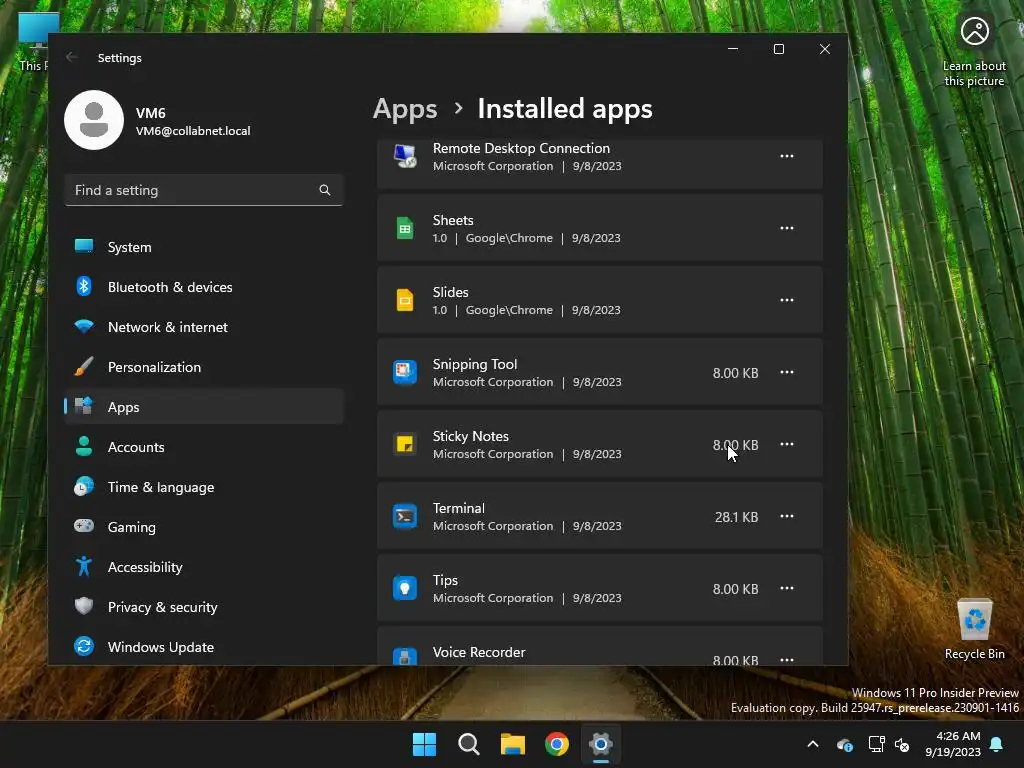This screenshot has height=768, width=1024.
Task: Click the search magnifier in Find a setting
Action: click(x=325, y=190)
